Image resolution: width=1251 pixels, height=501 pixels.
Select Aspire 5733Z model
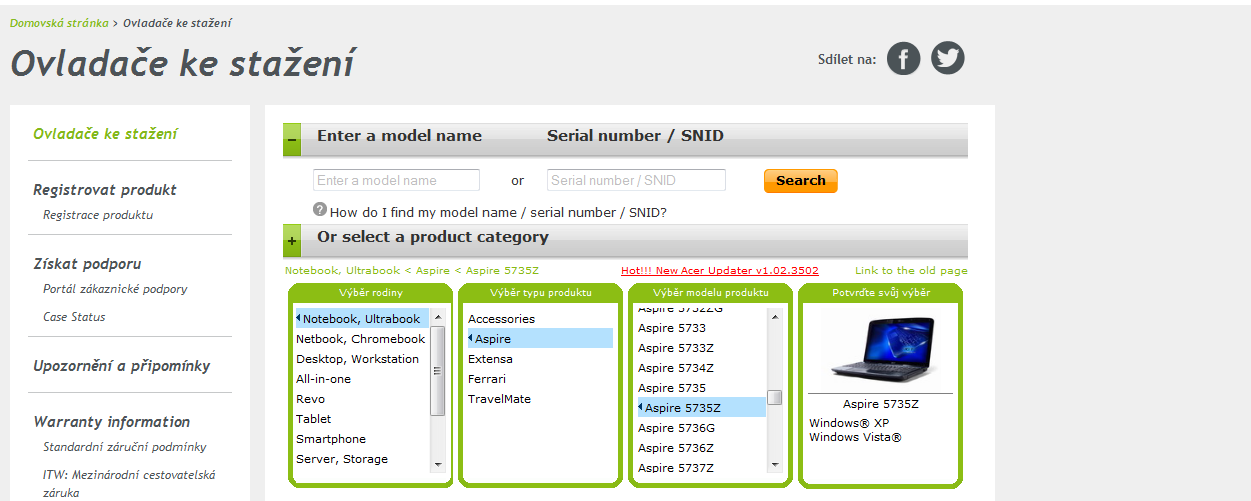click(x=676, y=348)
